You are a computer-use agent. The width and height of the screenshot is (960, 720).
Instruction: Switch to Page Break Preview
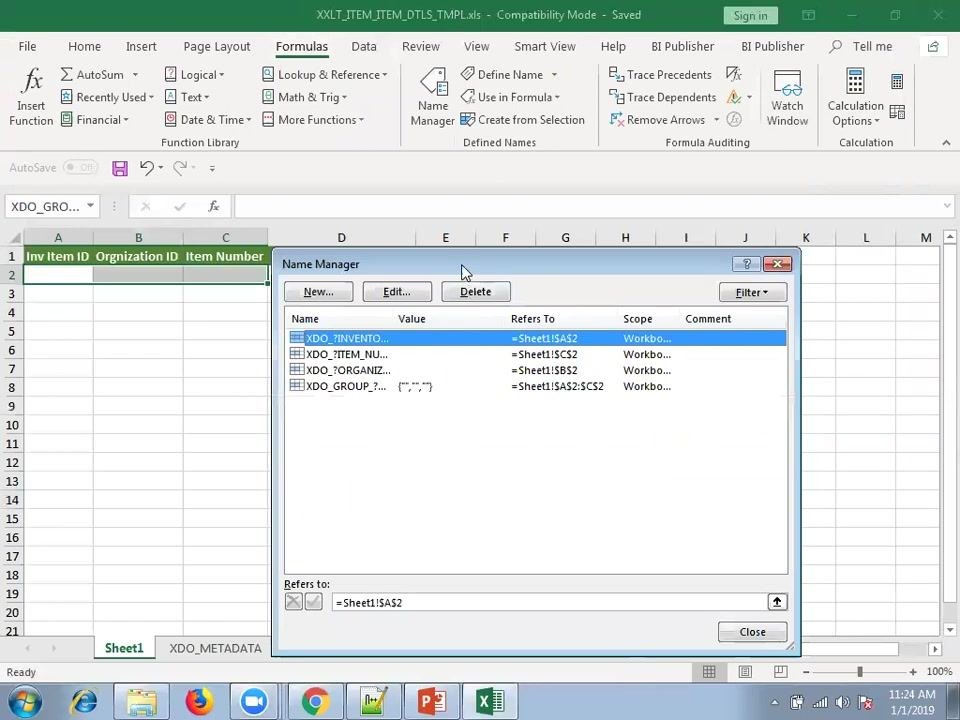tap(781, 672)
